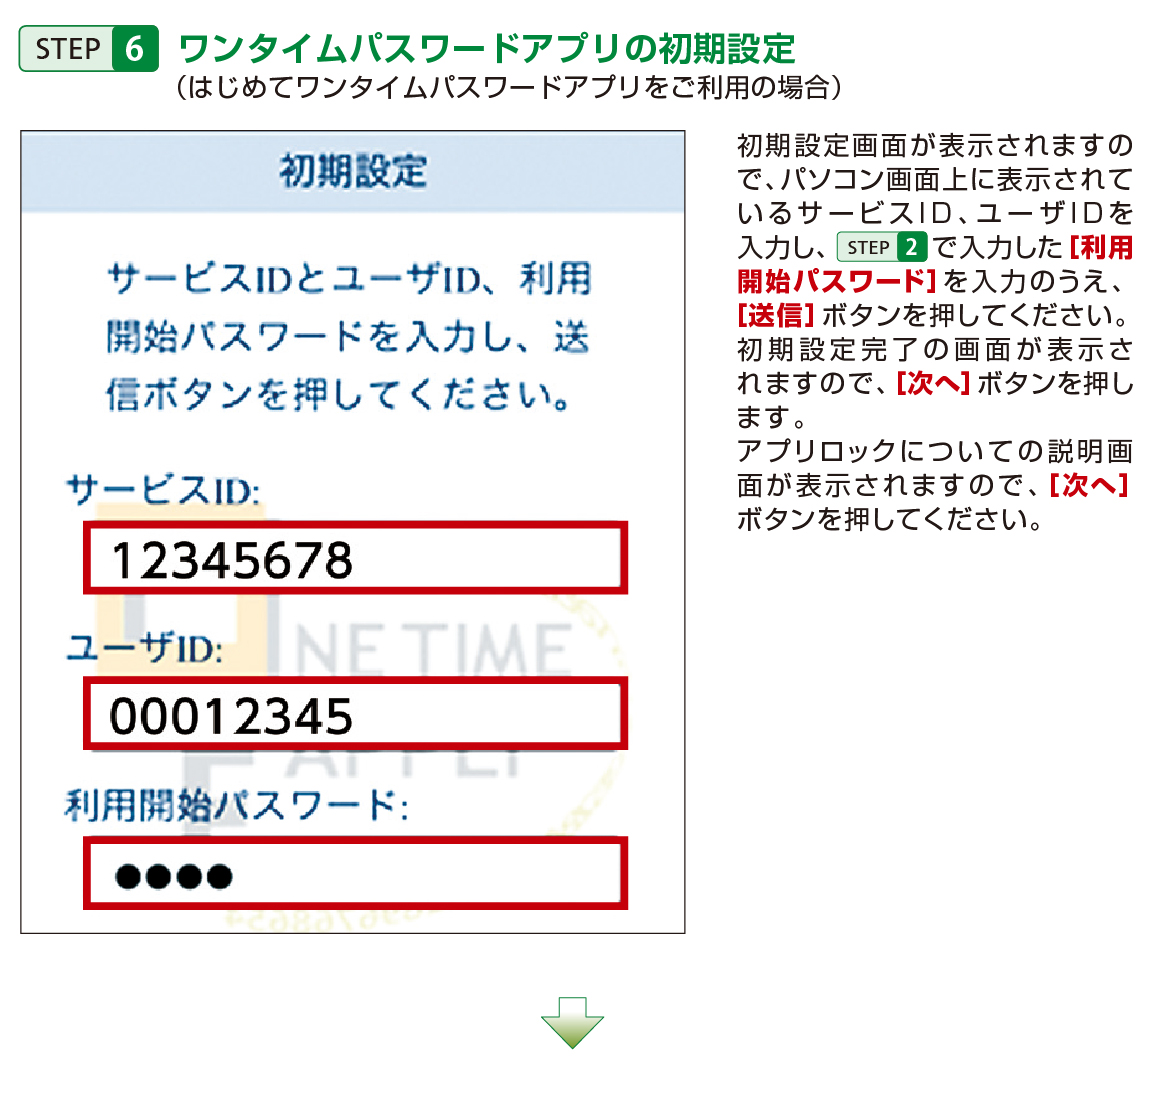The image size is (1150, 1107).
Task: Click the 利用開始パスワード: field label
Action: tap(236, 805)
